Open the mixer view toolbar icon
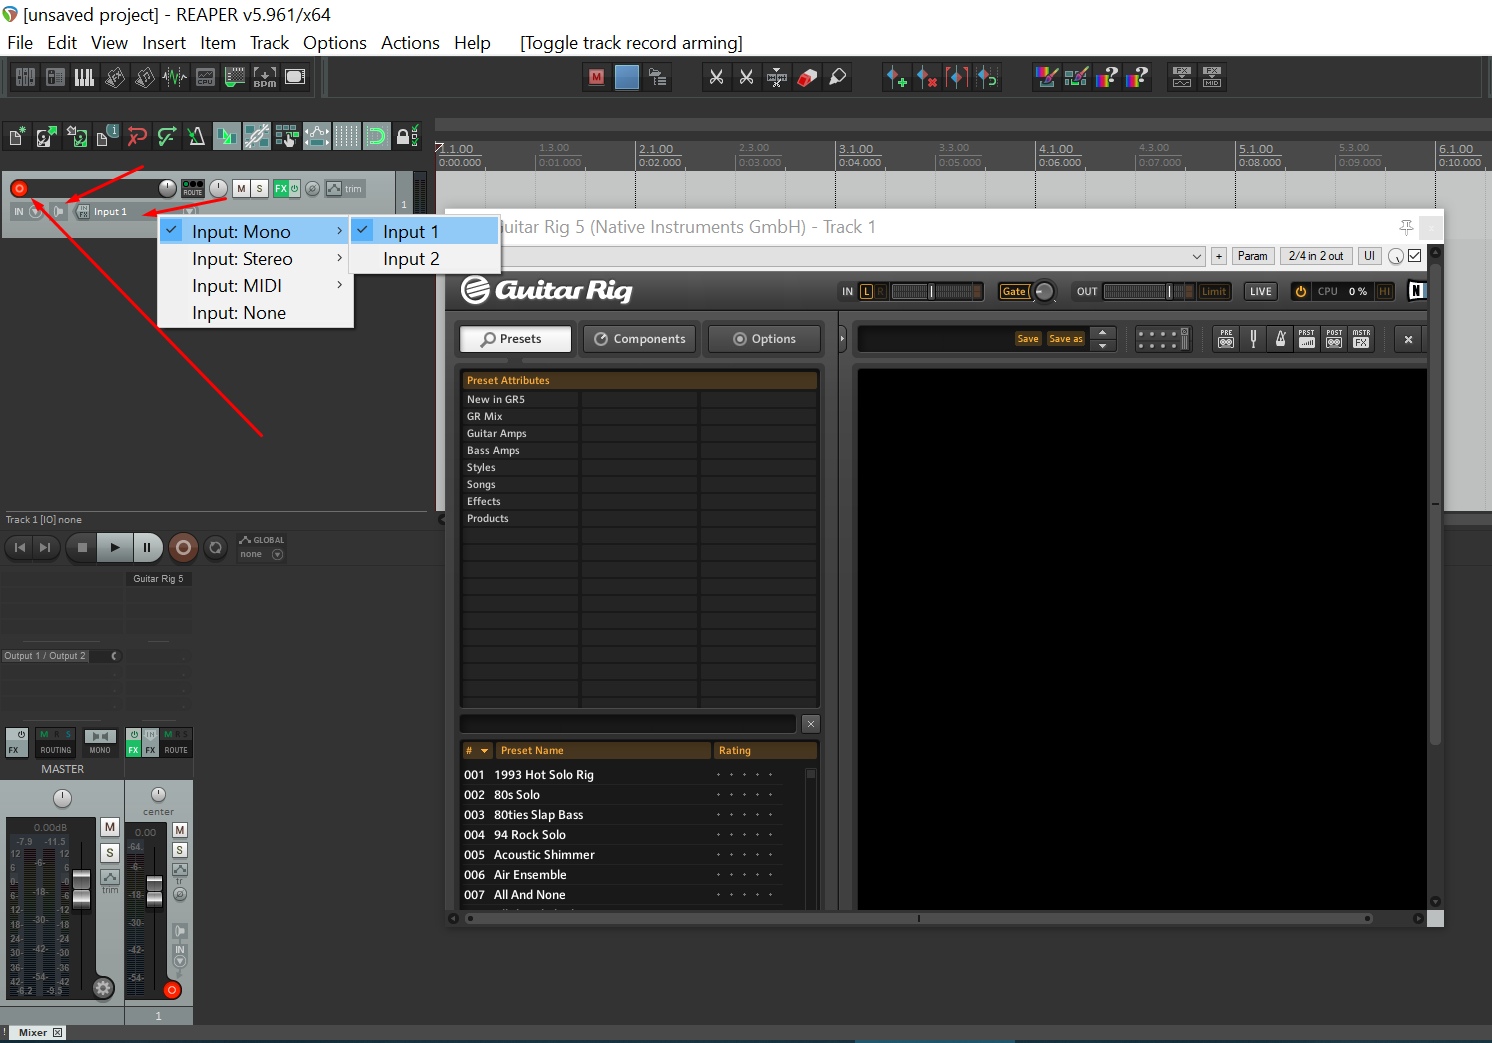 (25, 77)
